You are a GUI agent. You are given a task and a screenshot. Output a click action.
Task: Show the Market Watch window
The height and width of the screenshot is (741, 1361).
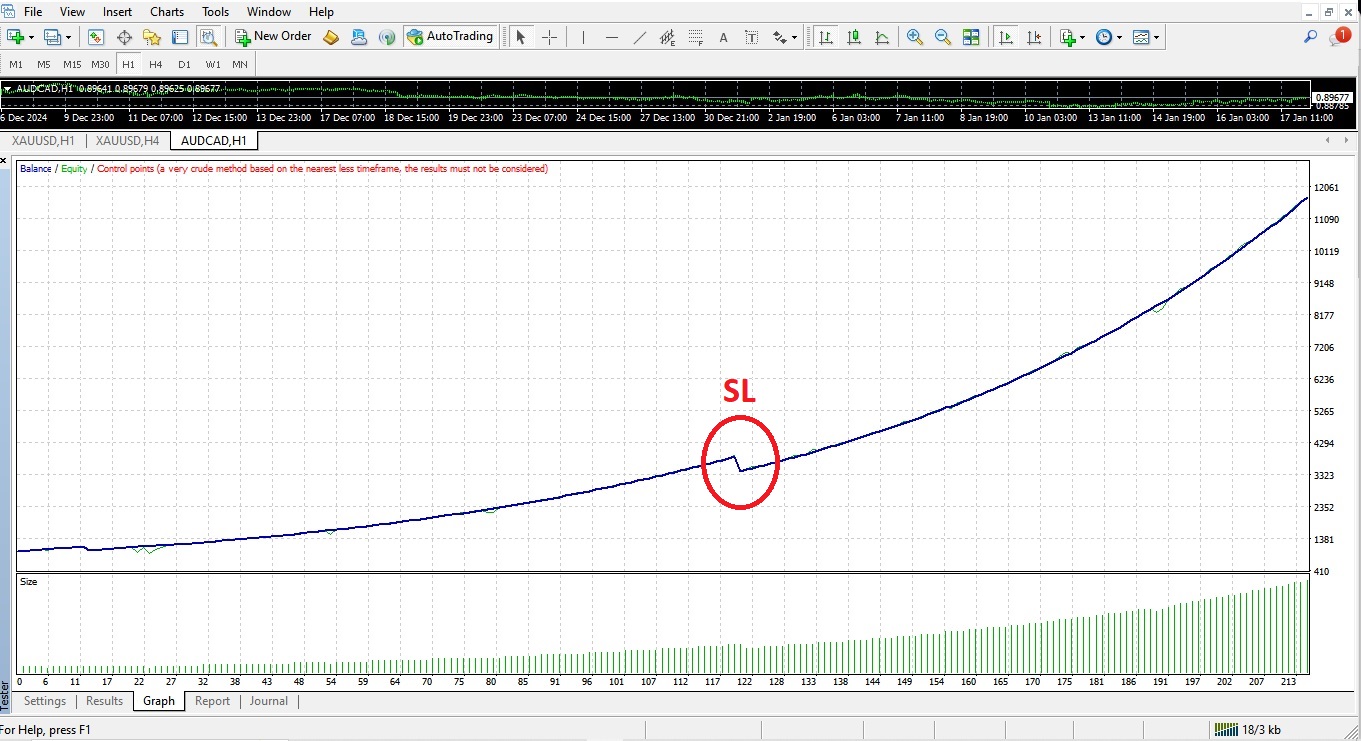(96, 37)
